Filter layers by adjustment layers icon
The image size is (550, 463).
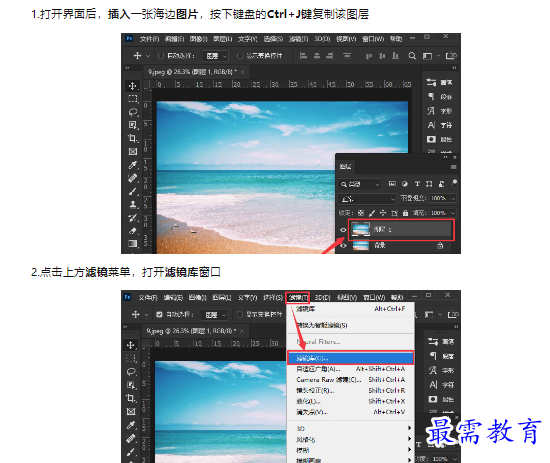(405, 184)
